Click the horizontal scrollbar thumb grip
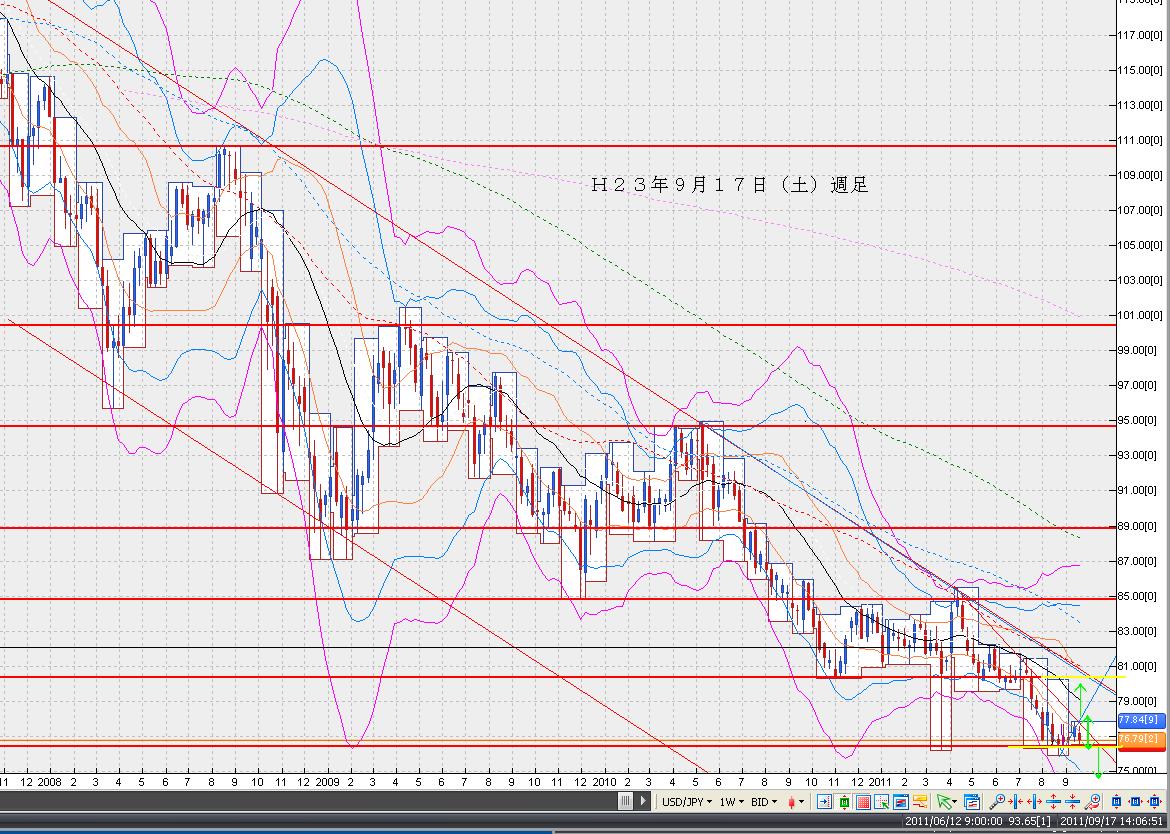Image resolution: width=1170 pixels, height=834 pixels. (x=625, y=802)
